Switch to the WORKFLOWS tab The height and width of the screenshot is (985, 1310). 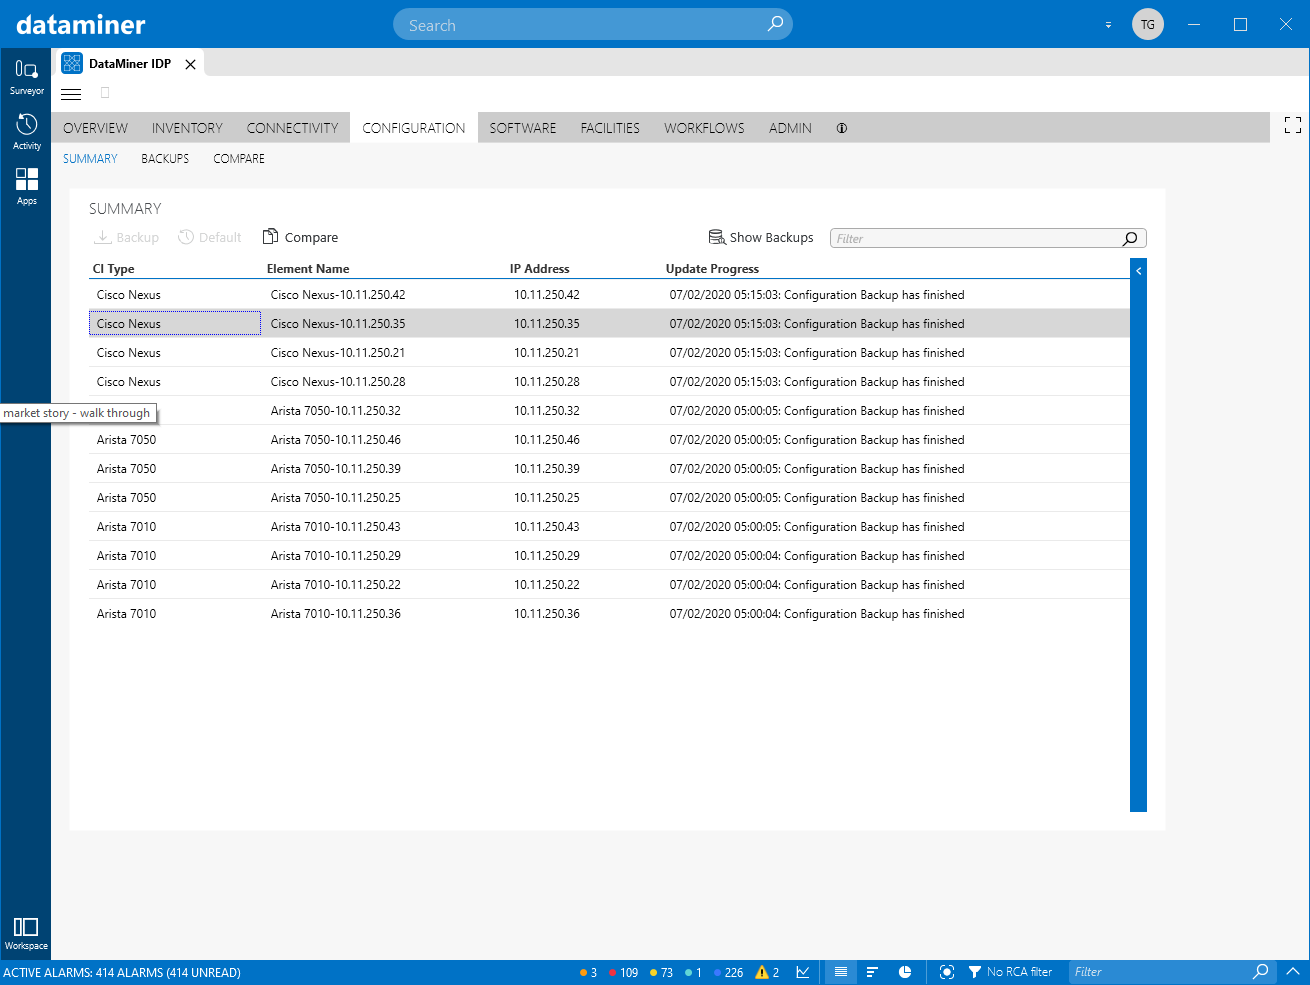pyautogui.click(x=704, y=128)
